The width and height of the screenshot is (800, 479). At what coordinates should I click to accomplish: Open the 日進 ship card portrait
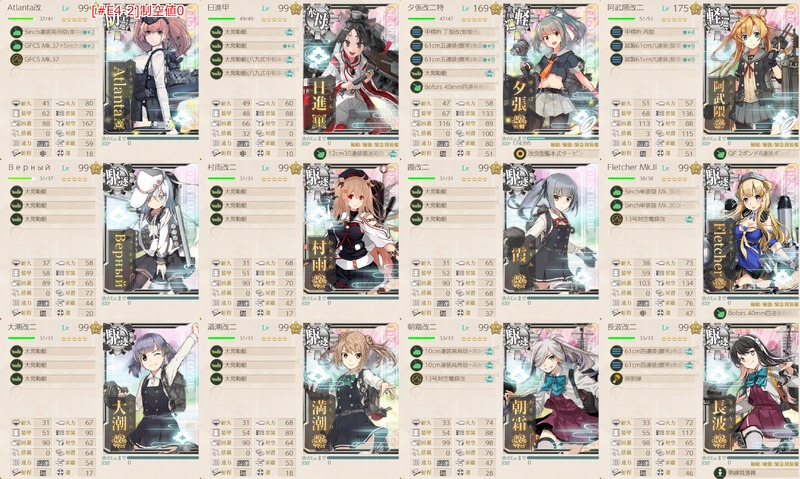point(351,70)
